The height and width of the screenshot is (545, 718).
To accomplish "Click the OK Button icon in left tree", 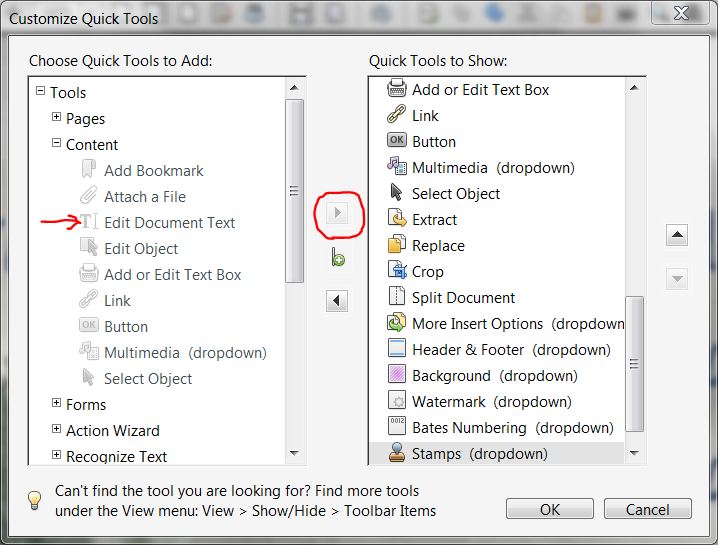I will click(89, 325).
